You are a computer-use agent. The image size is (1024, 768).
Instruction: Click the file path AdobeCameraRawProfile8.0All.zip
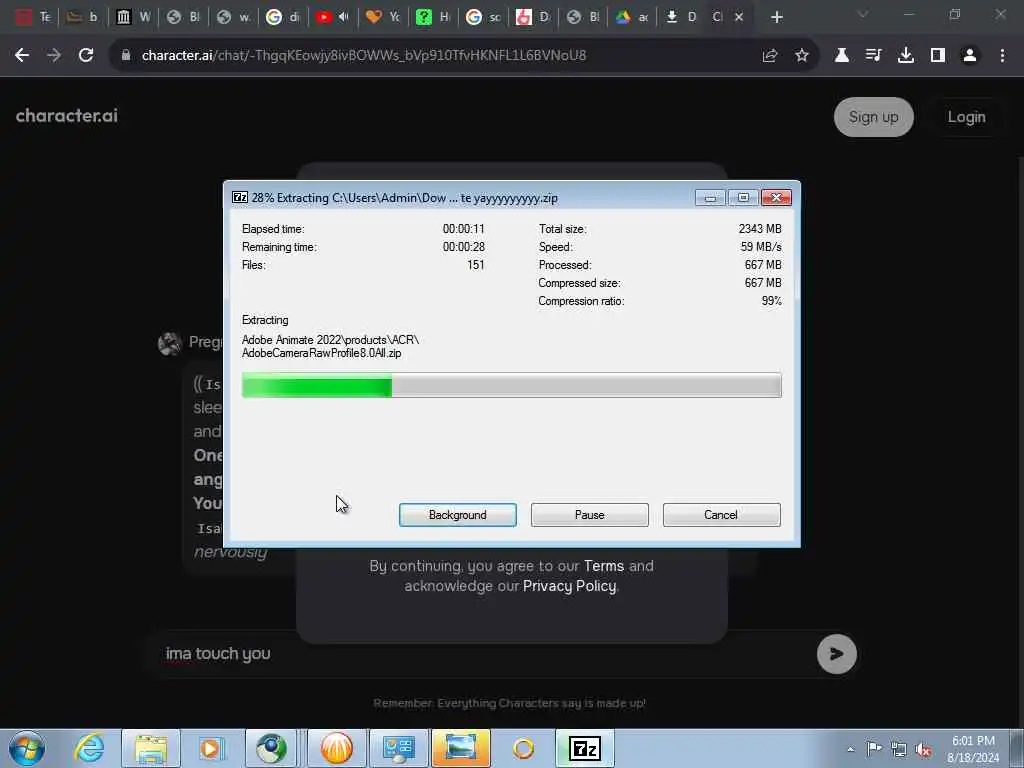point(321,353)
